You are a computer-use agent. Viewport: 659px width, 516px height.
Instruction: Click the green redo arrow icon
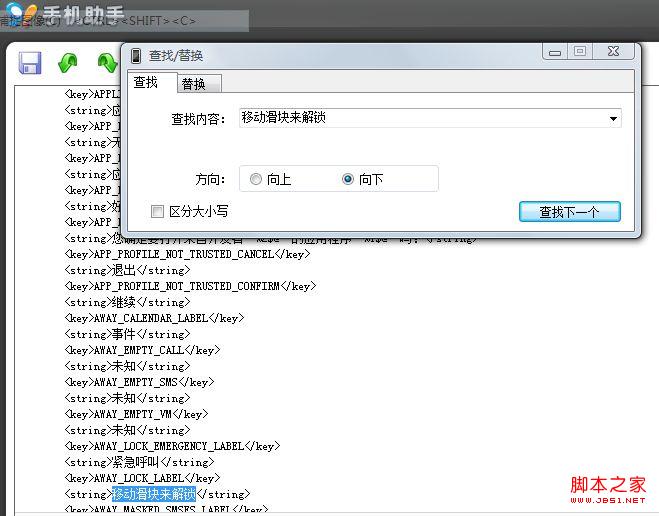click(x=108, y=63)
